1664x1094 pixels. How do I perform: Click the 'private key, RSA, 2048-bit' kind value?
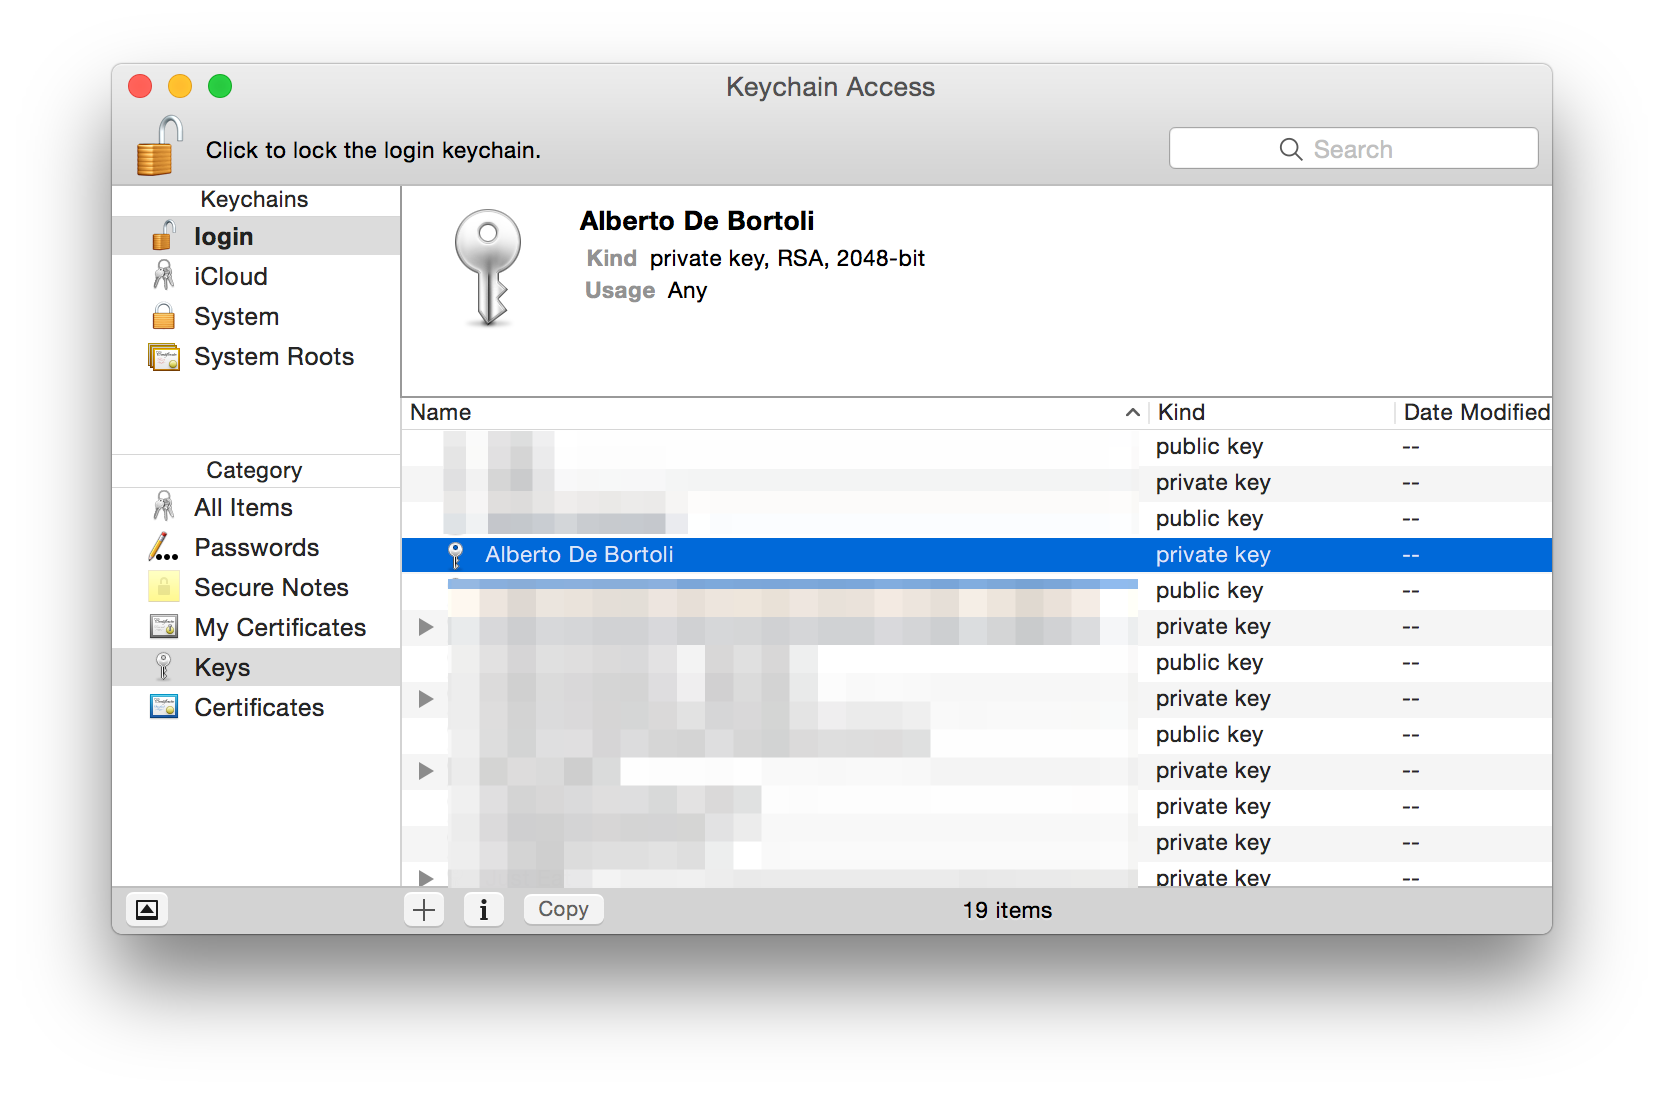click(x=787, y=258)
